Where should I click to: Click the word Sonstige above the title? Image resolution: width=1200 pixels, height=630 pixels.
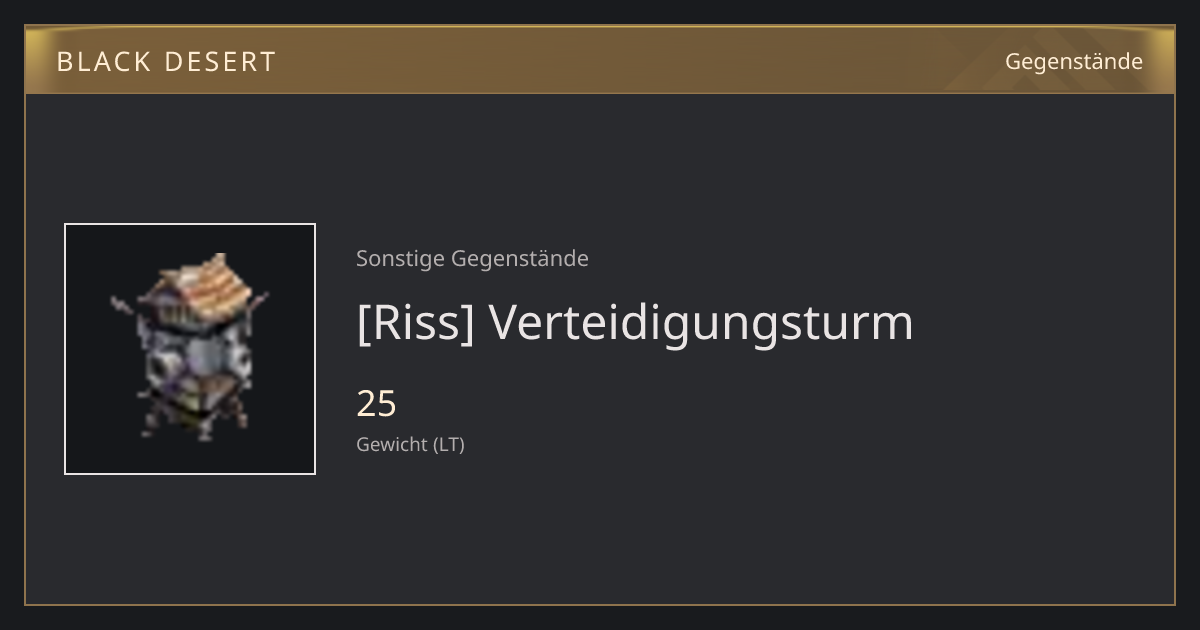tap(401, 259)
